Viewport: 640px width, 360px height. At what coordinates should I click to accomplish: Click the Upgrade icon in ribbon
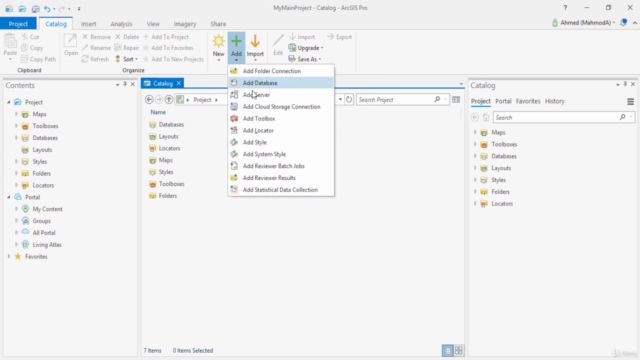point(292,48)
